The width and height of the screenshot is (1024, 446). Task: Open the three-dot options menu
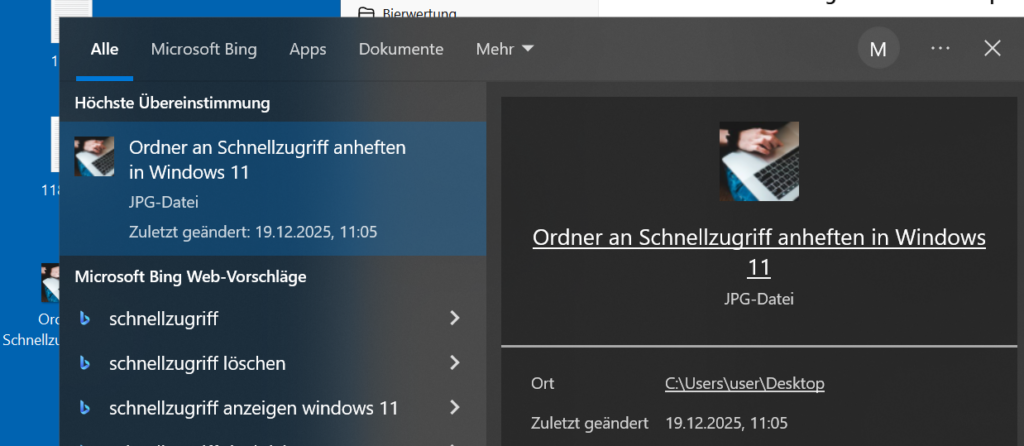pyautogui.click(x=940, y=48)
